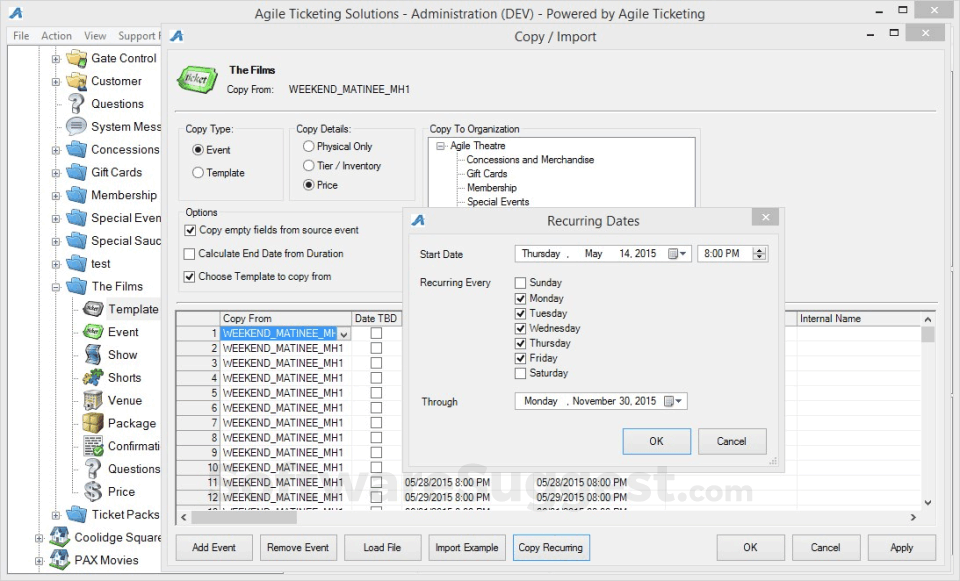Viewport: 960px width, 581px height.
Task: Enable the Saturday checkbox in Recurring Dates
Action: point(518,373)
